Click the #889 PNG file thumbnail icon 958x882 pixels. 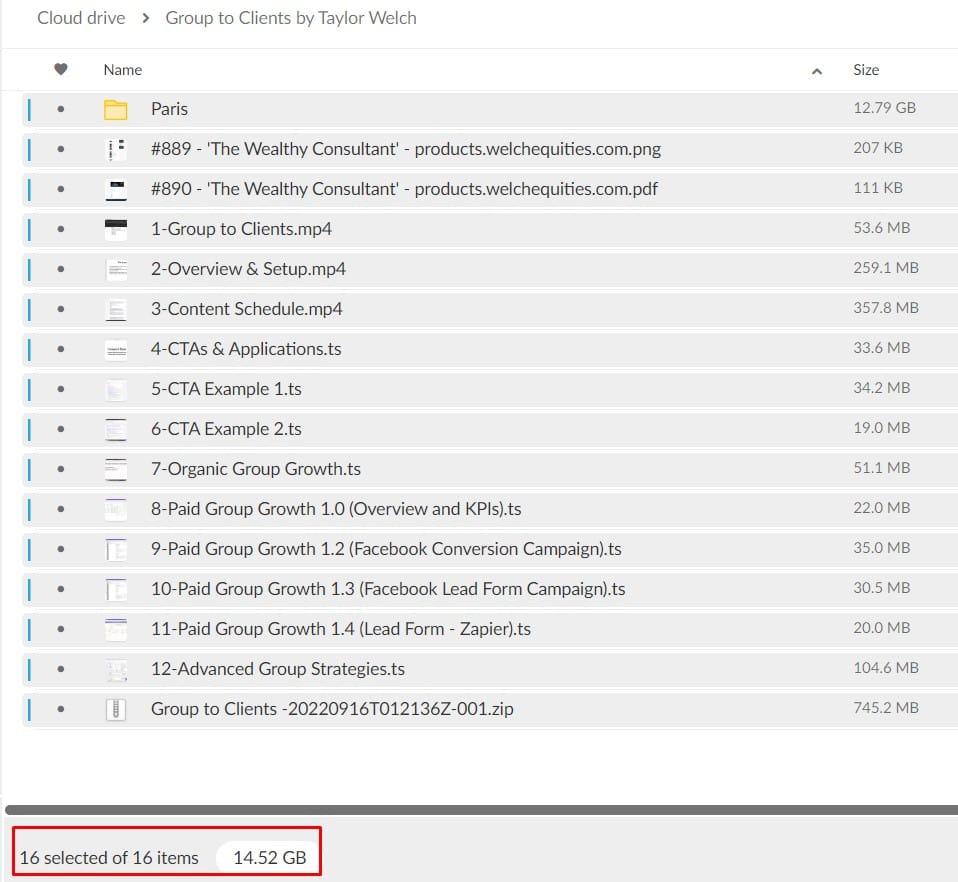click(116, 149)
